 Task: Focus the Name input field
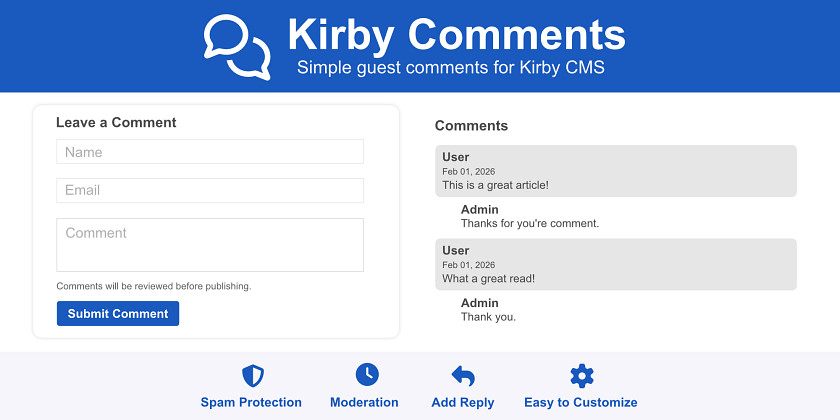click(210, 152)
